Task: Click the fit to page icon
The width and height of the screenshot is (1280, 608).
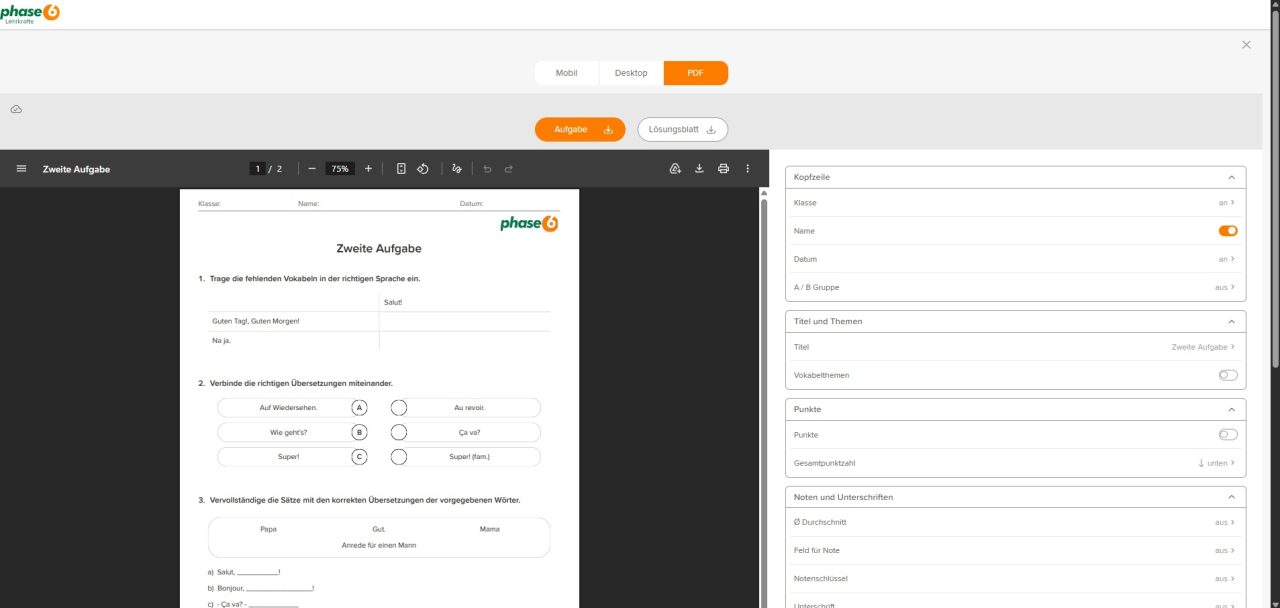Action: (x=401, y=169)
